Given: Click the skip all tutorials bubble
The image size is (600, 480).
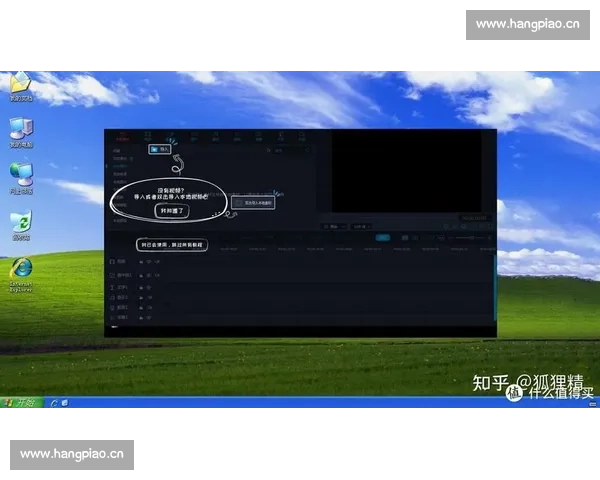Looking at the screenshot, I should pyautogui.click(x=172, y=244).
